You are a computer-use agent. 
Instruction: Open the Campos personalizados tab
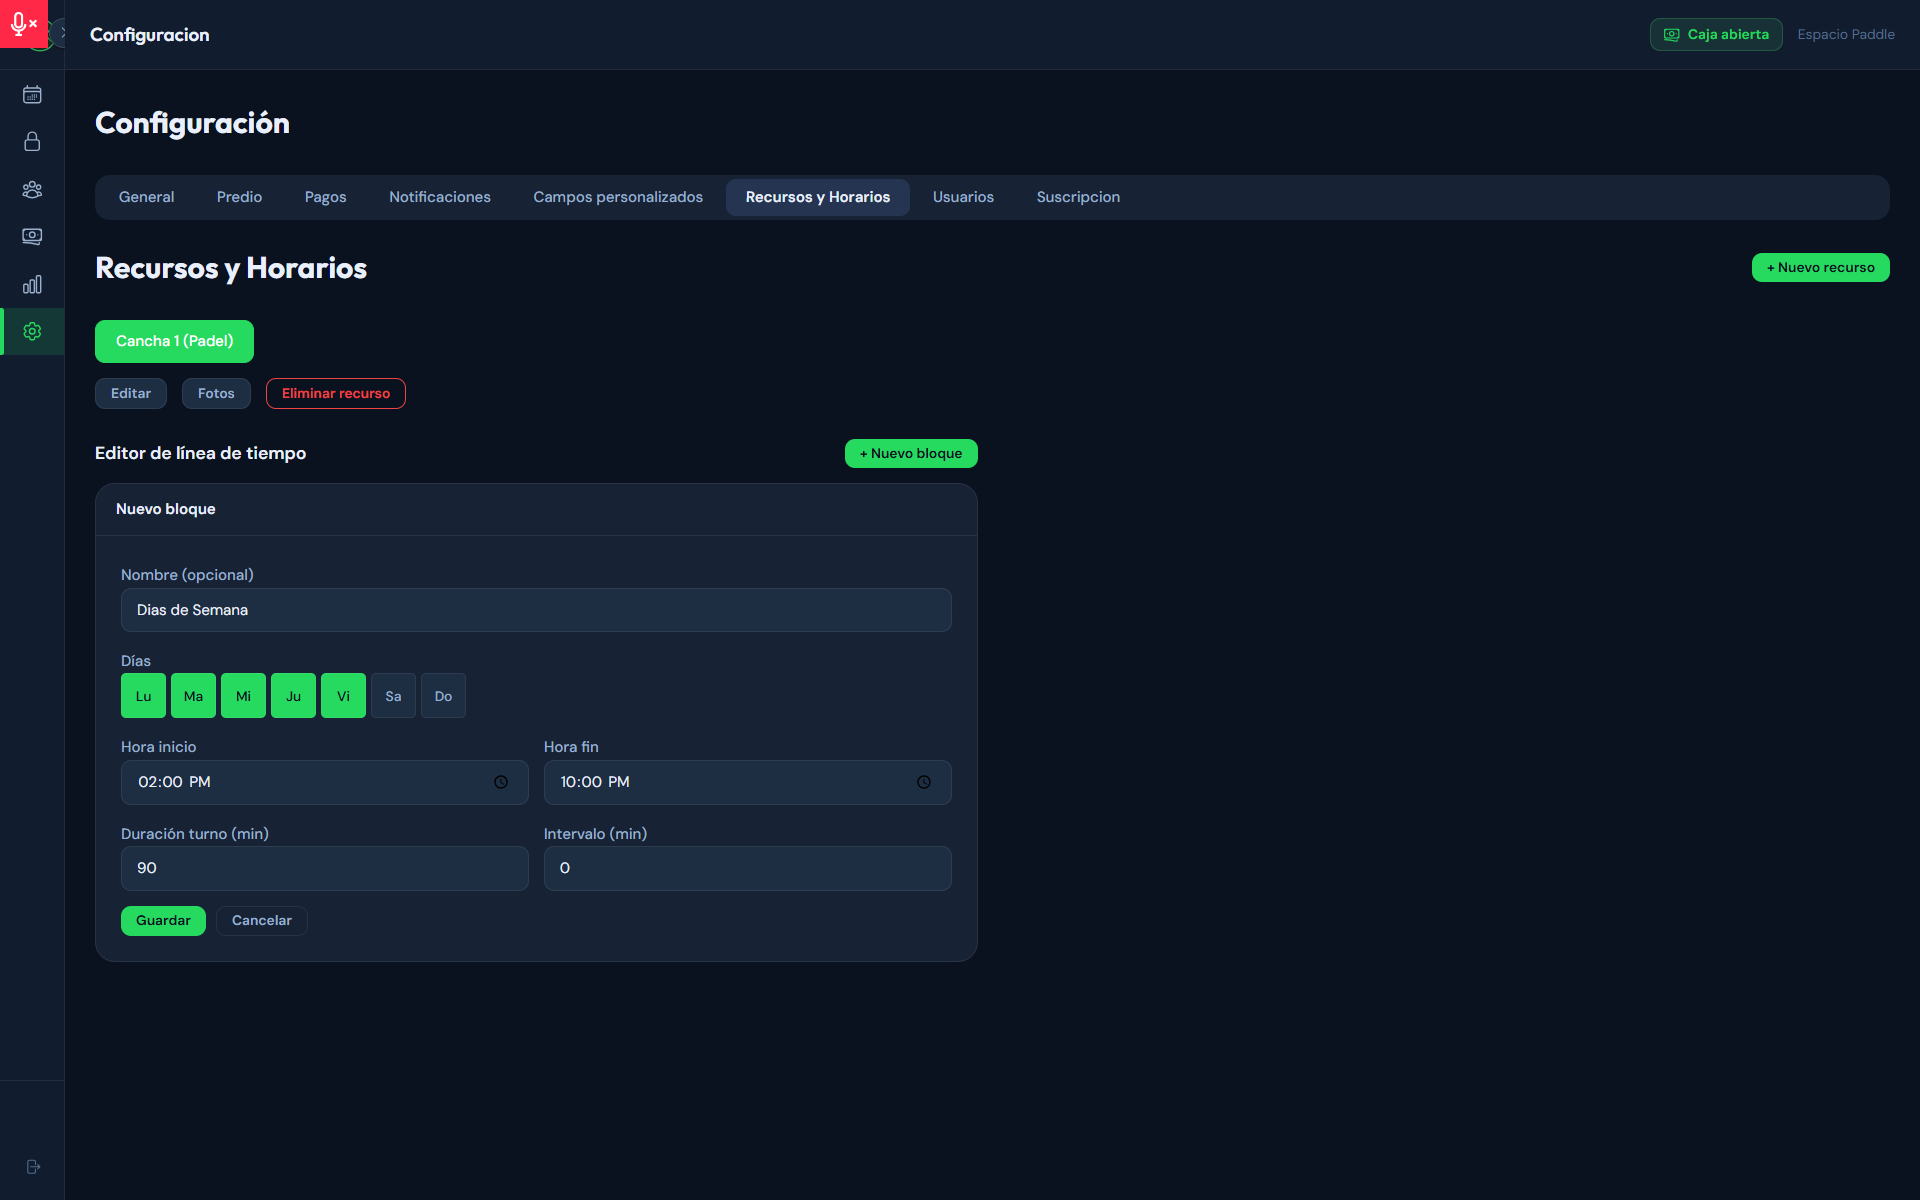click(x=618, y=197)
